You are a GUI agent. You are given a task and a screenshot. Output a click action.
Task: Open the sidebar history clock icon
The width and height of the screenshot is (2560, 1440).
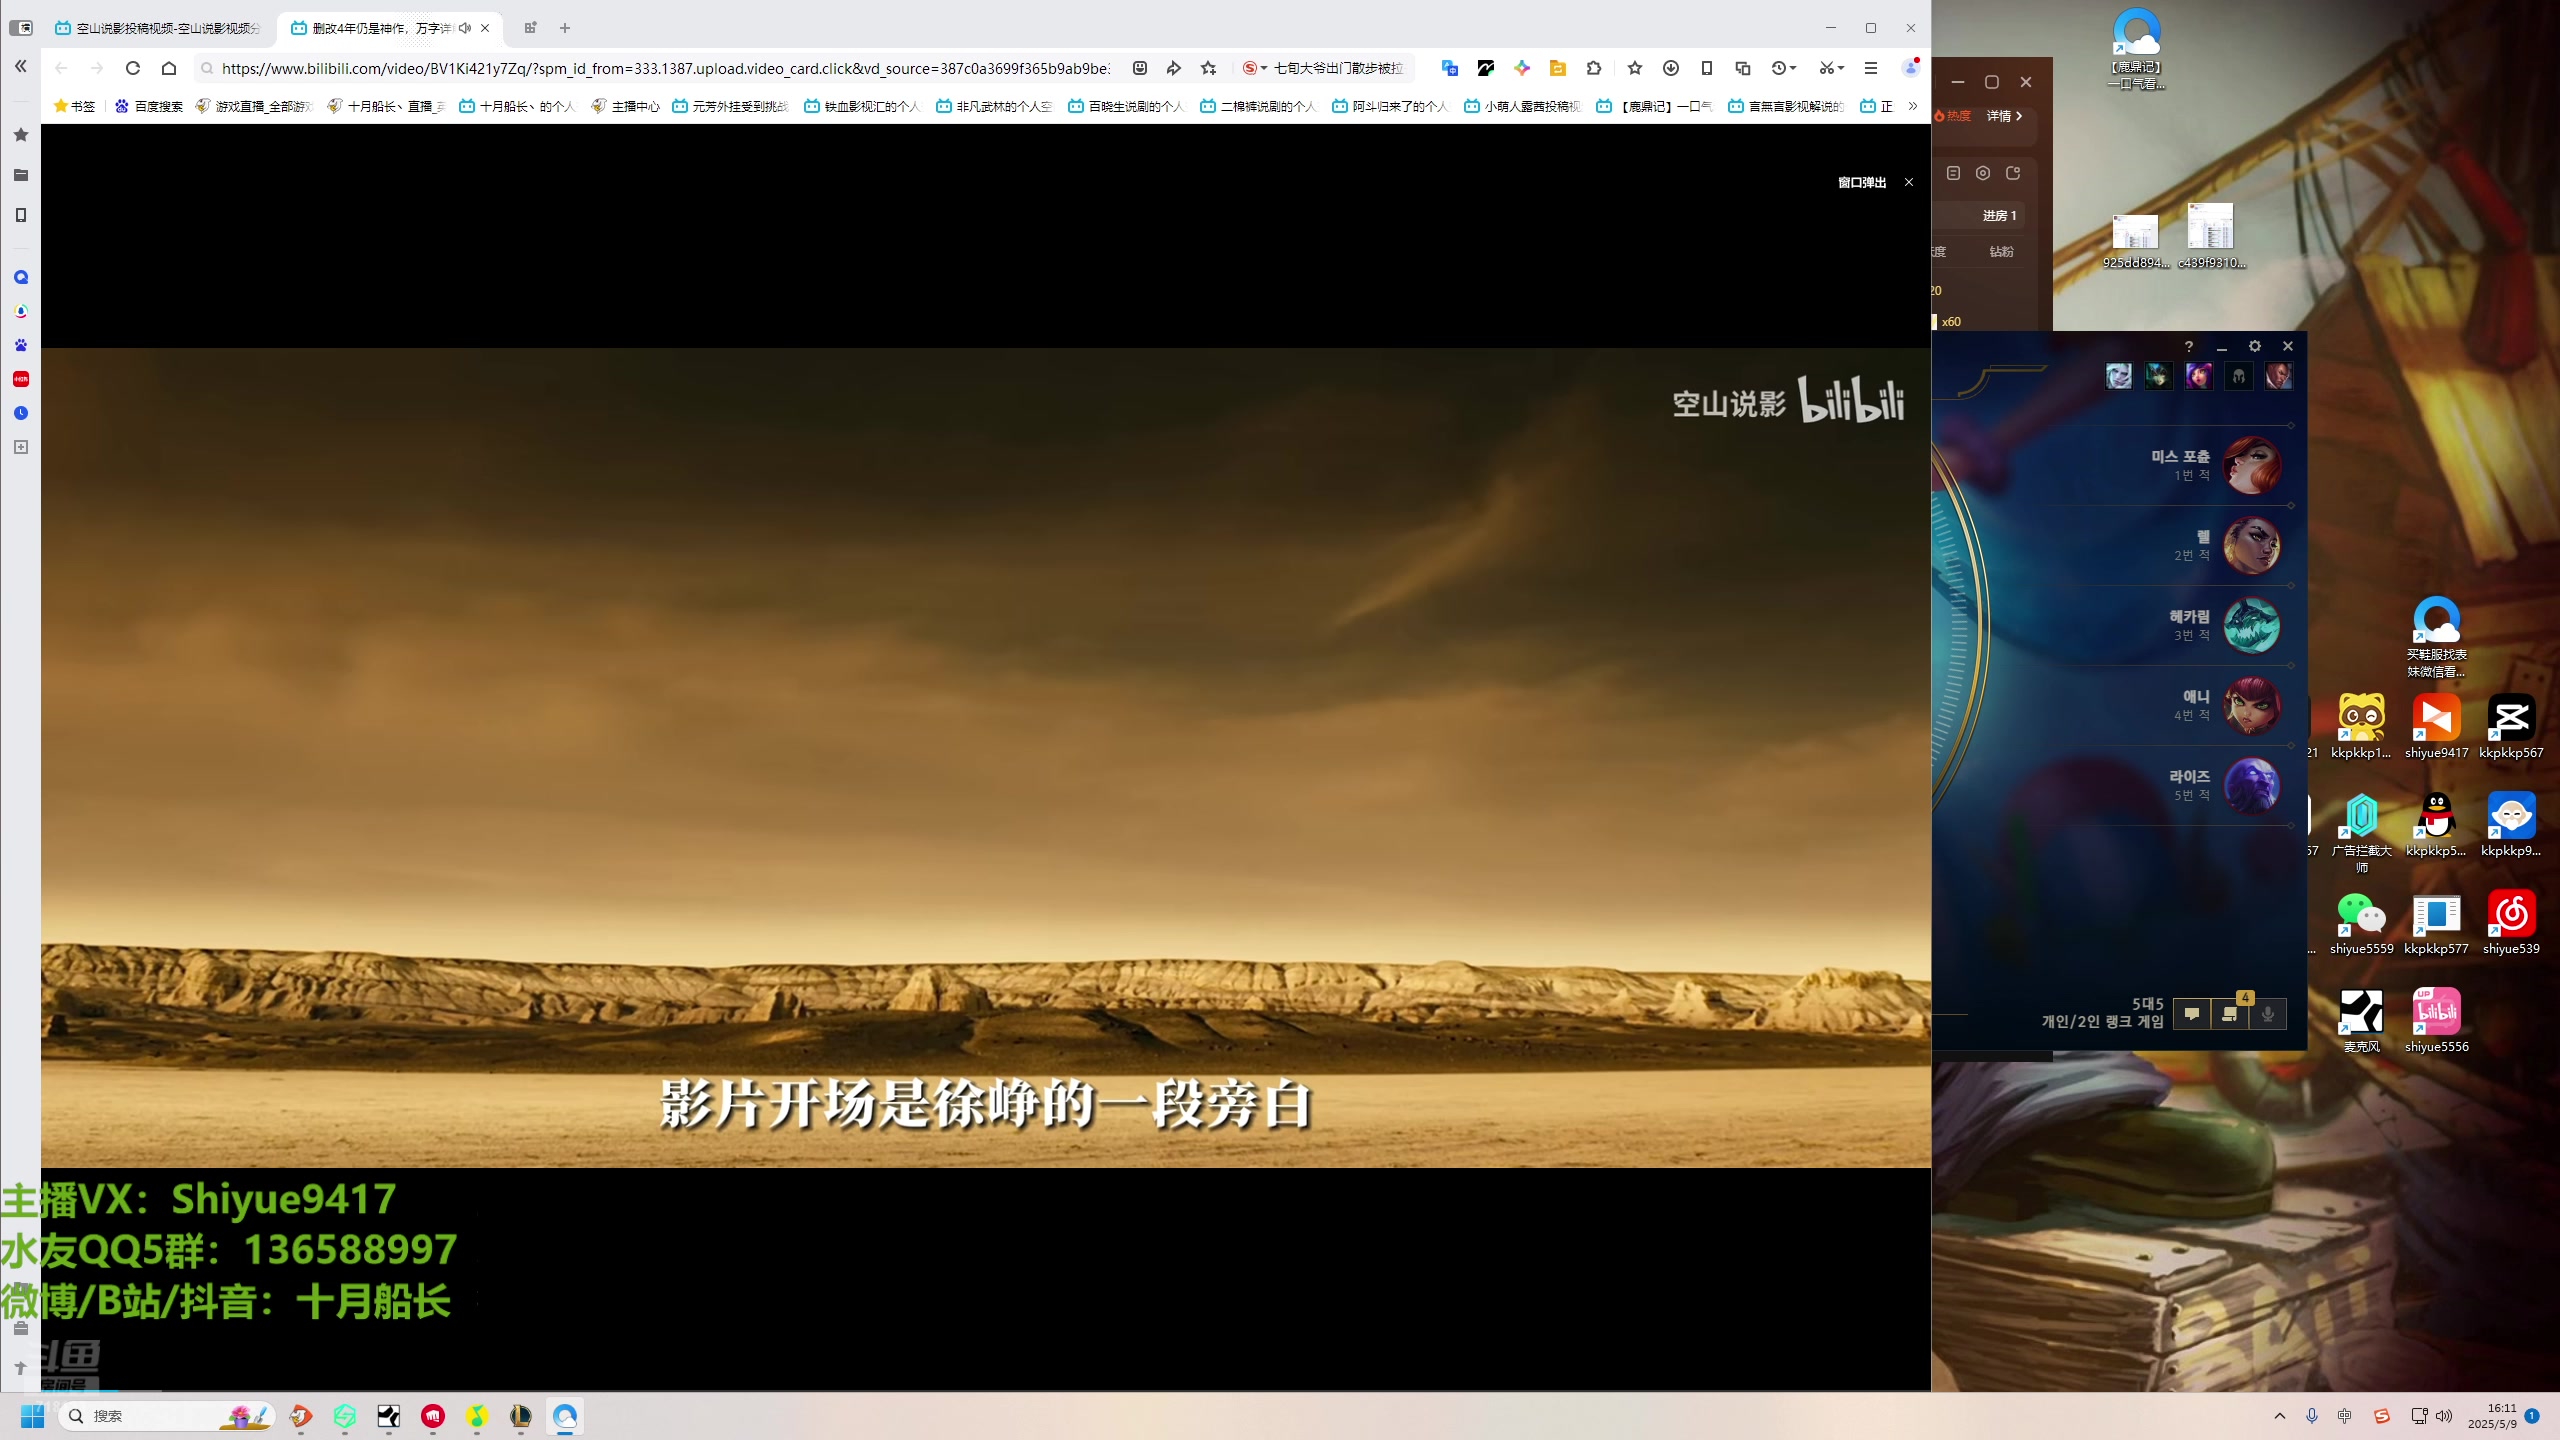pyautogui.click(x=21, y=413)
